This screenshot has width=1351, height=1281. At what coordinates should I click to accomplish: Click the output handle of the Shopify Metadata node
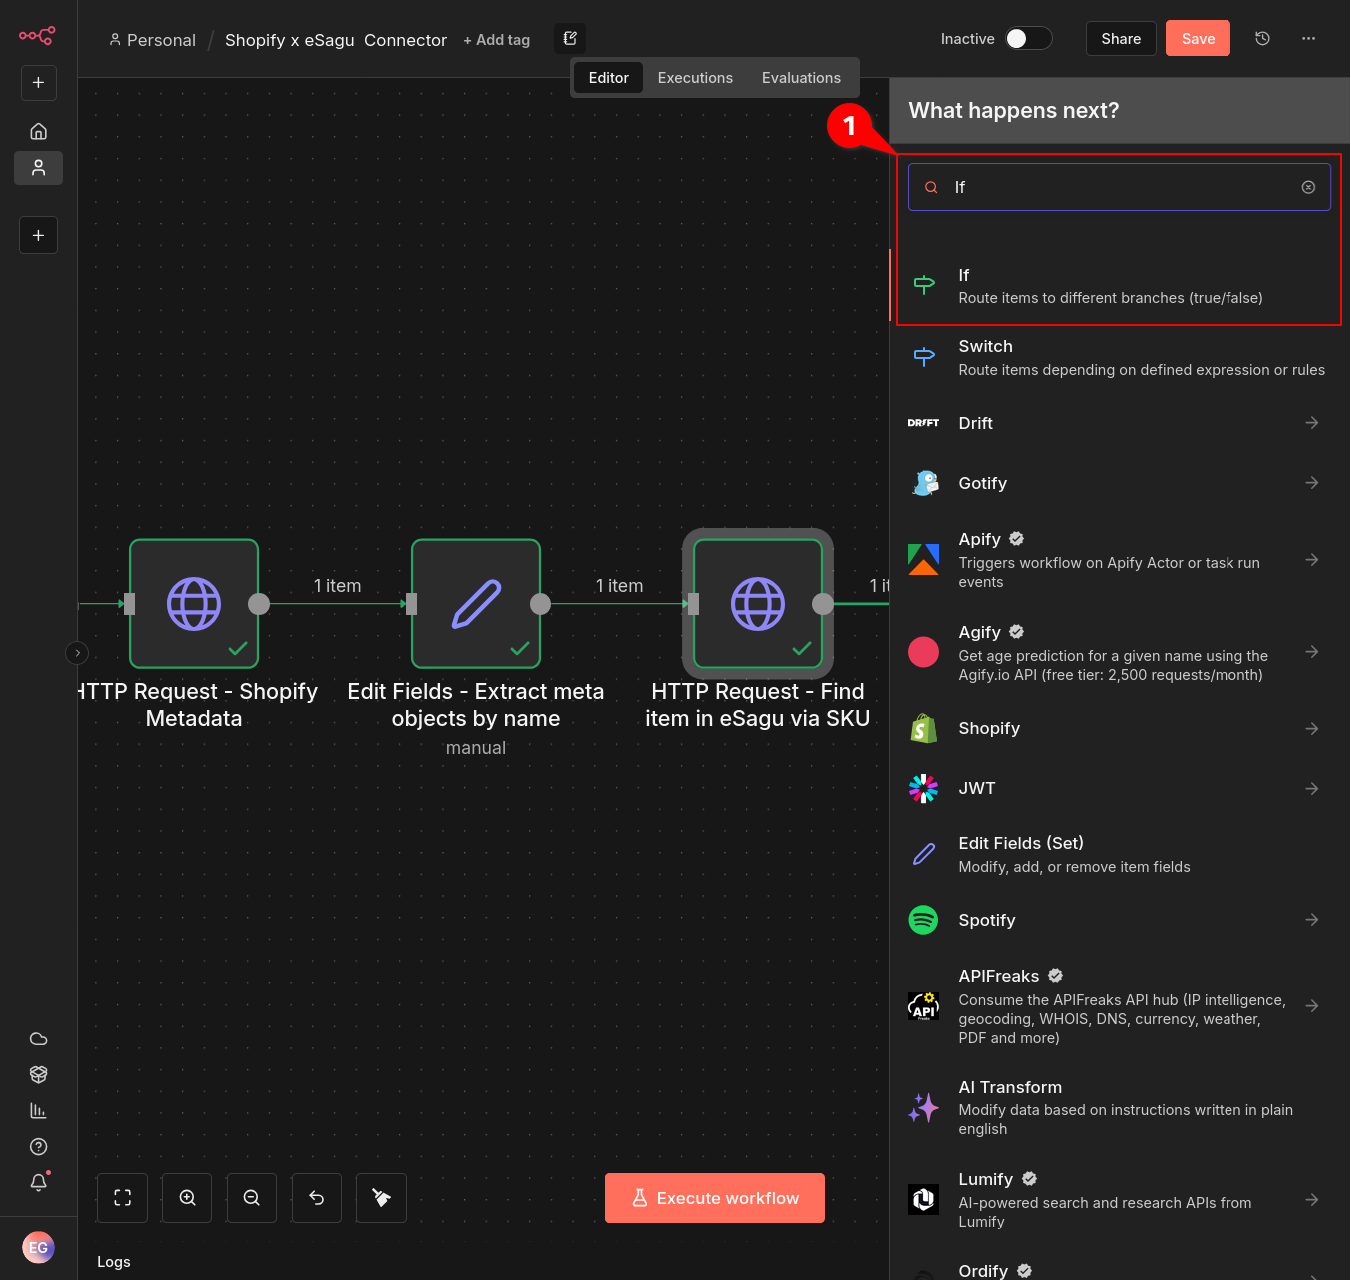point(258,604)
